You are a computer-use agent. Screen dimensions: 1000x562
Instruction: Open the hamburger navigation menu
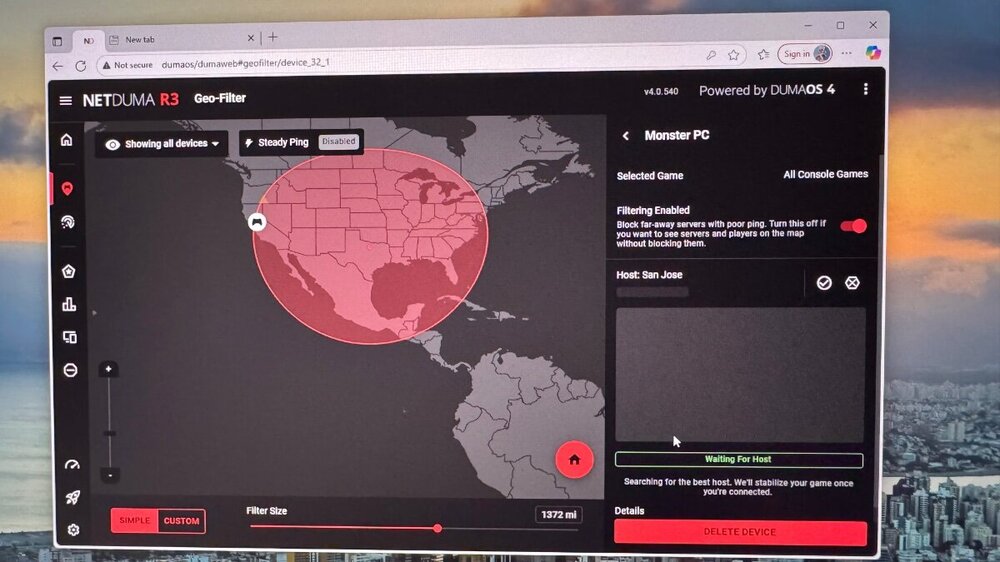pos(66,100)
